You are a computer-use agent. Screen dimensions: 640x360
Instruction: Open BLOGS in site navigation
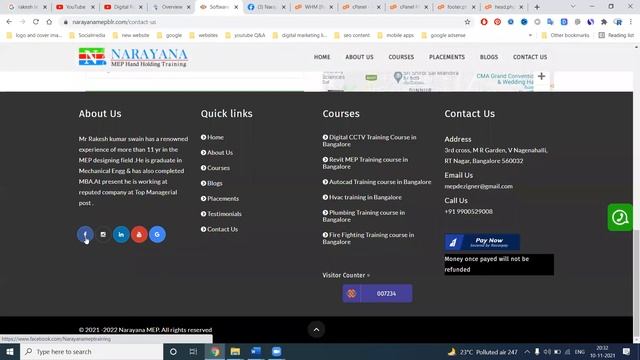pyautogui.click(x=489, y=57)
